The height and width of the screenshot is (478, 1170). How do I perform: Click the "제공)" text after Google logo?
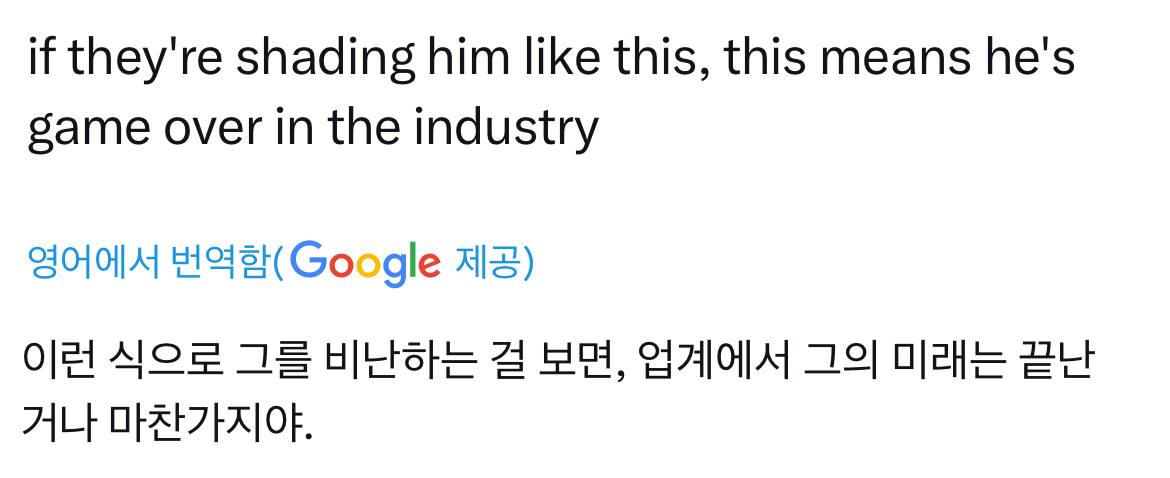tap(494, 262)
